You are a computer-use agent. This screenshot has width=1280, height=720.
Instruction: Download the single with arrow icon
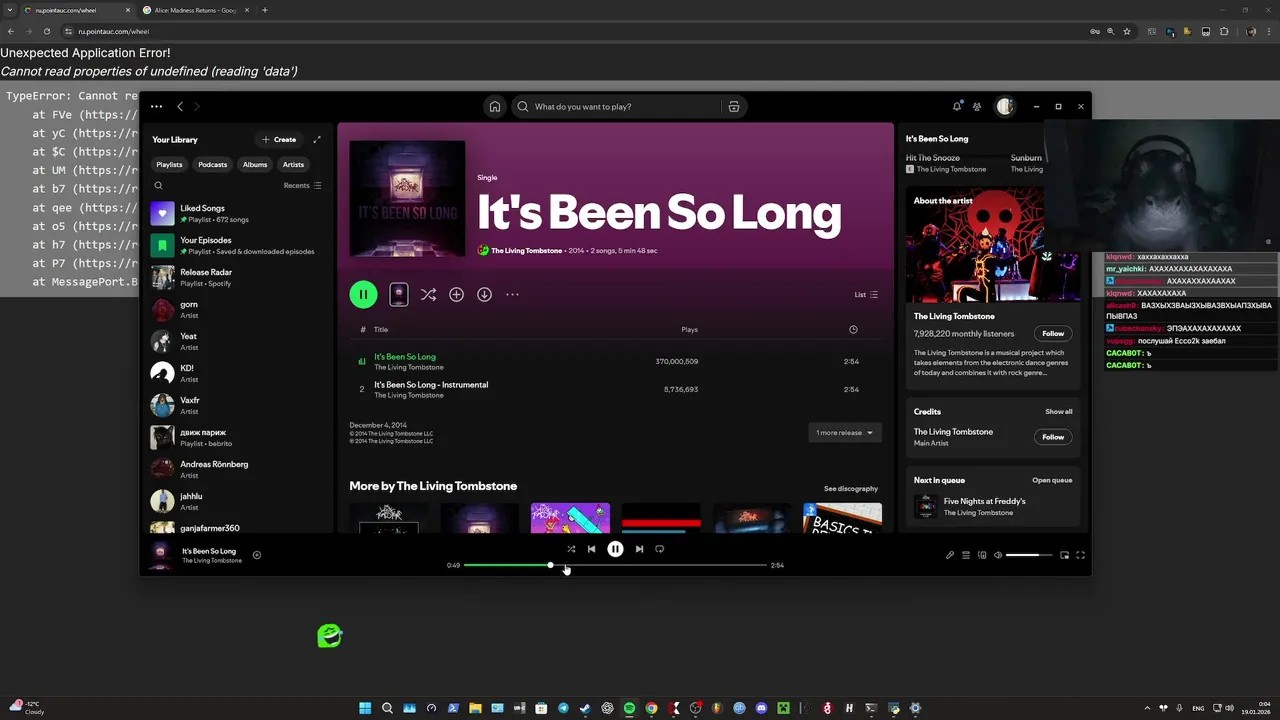click(x=484, y=294)
